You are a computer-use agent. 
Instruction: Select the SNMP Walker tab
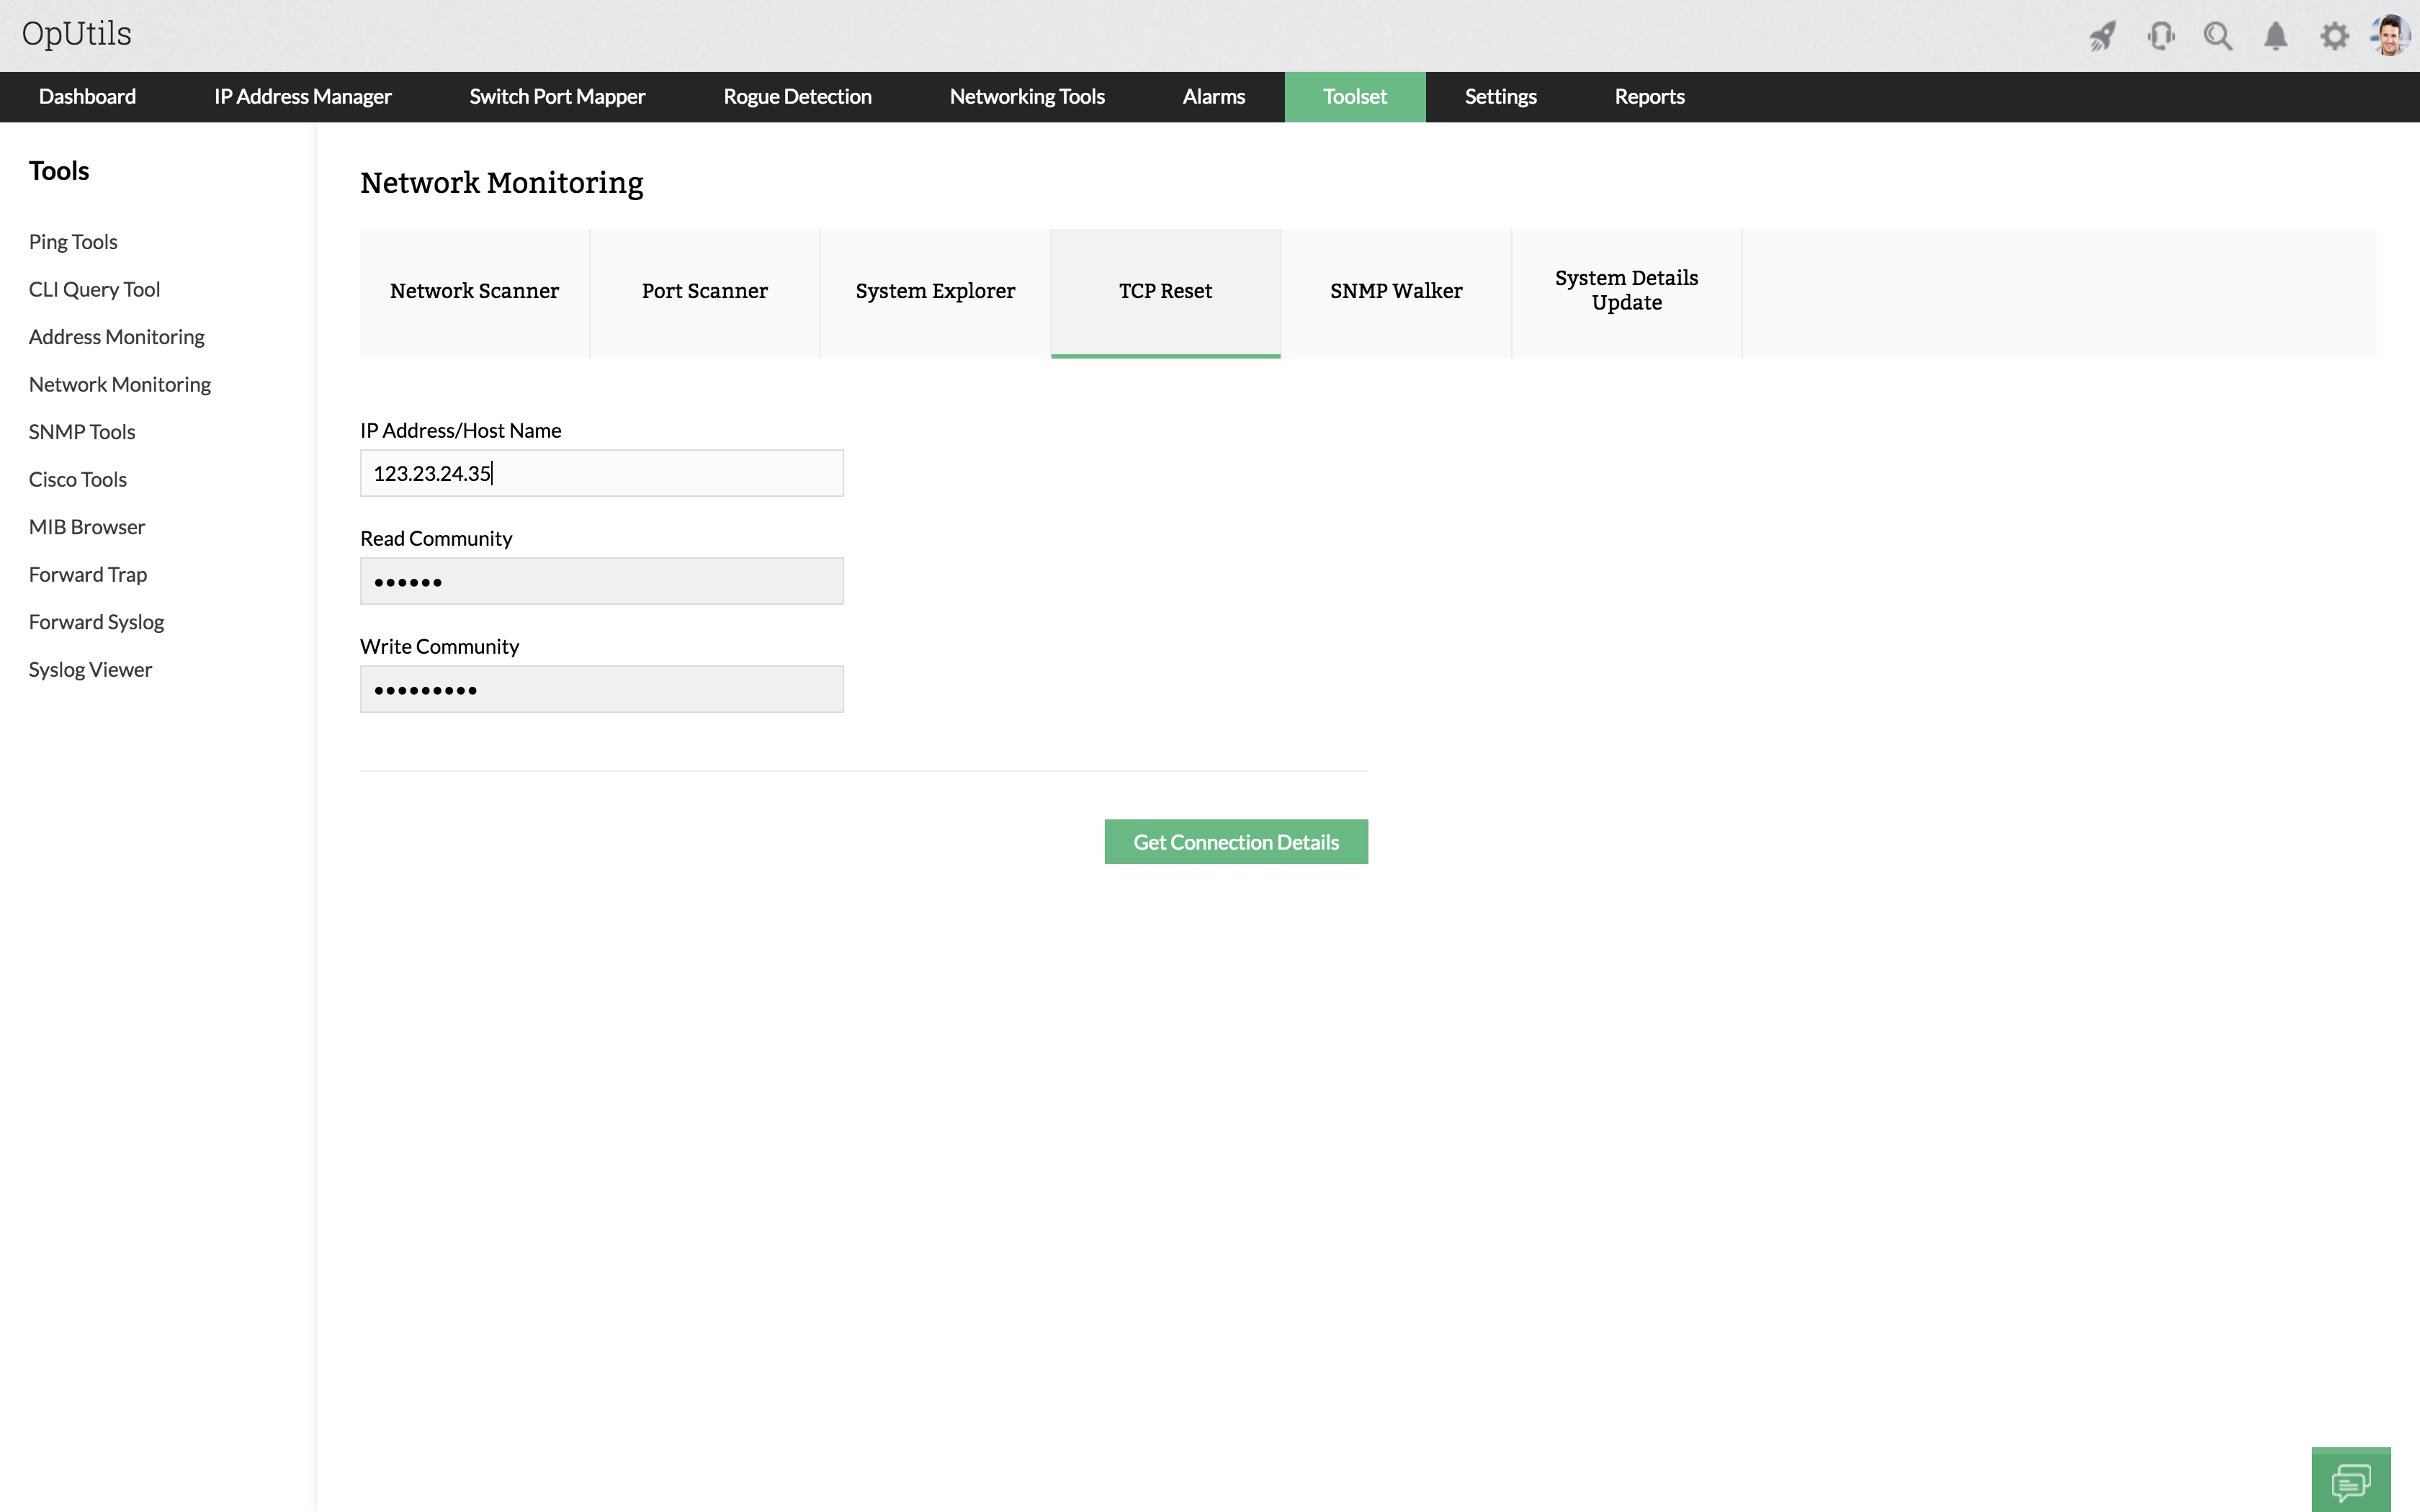[x=1396, y=291]
